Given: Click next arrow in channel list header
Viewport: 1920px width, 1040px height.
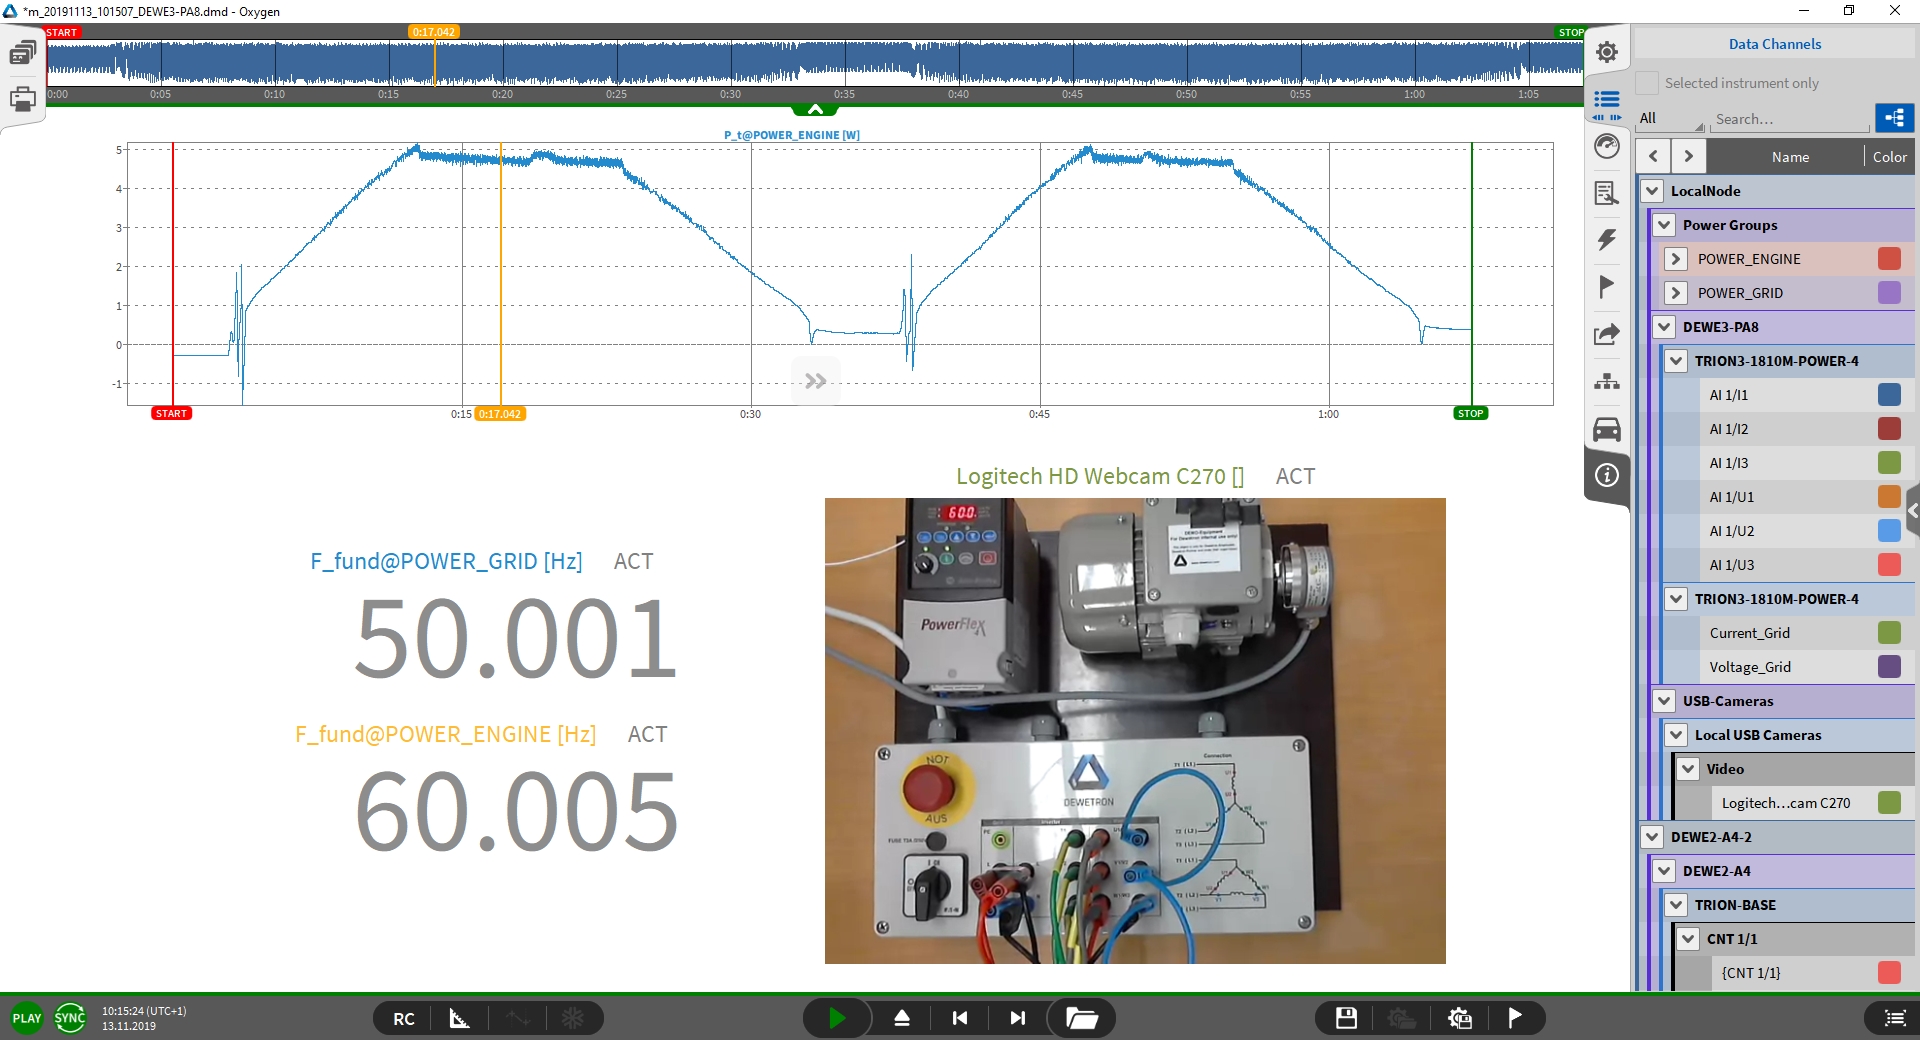Looking at the screenshot, I should point(1688,156).
